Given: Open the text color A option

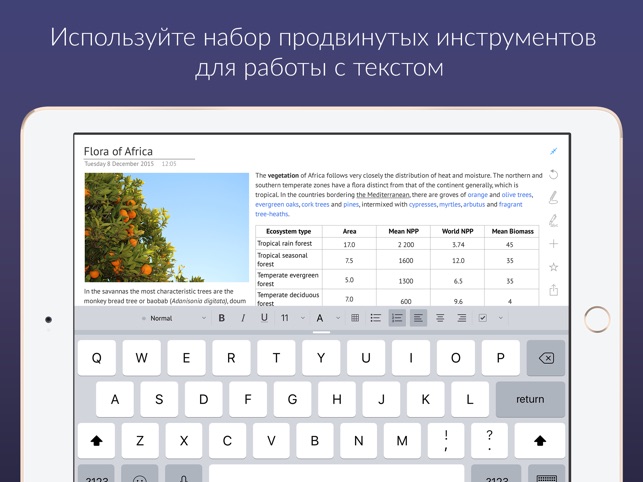Looking at the screenshot, I should coord(320,318).
